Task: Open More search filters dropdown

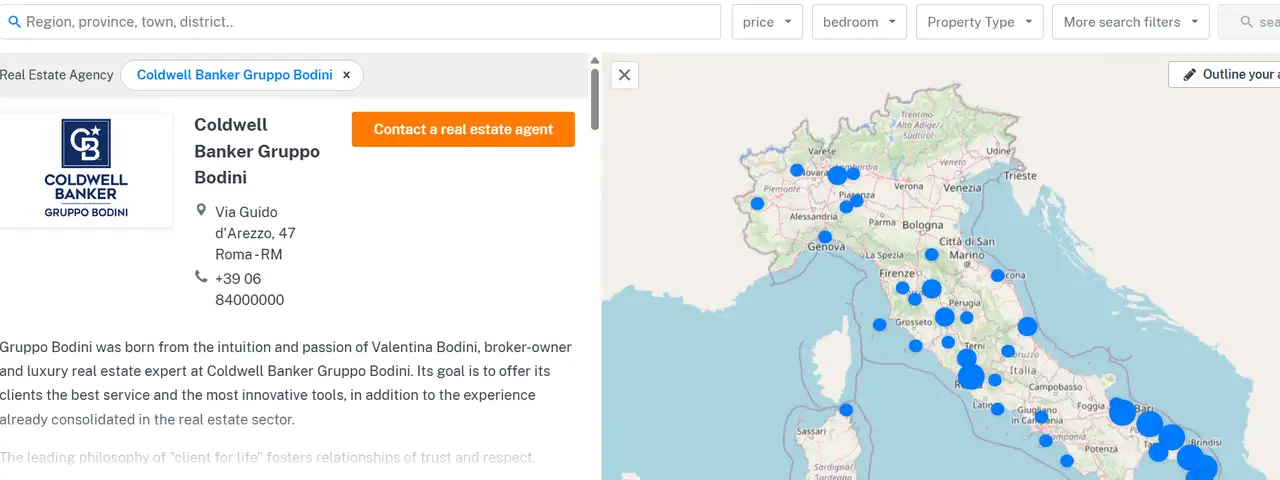Action: pos(1131,22)
